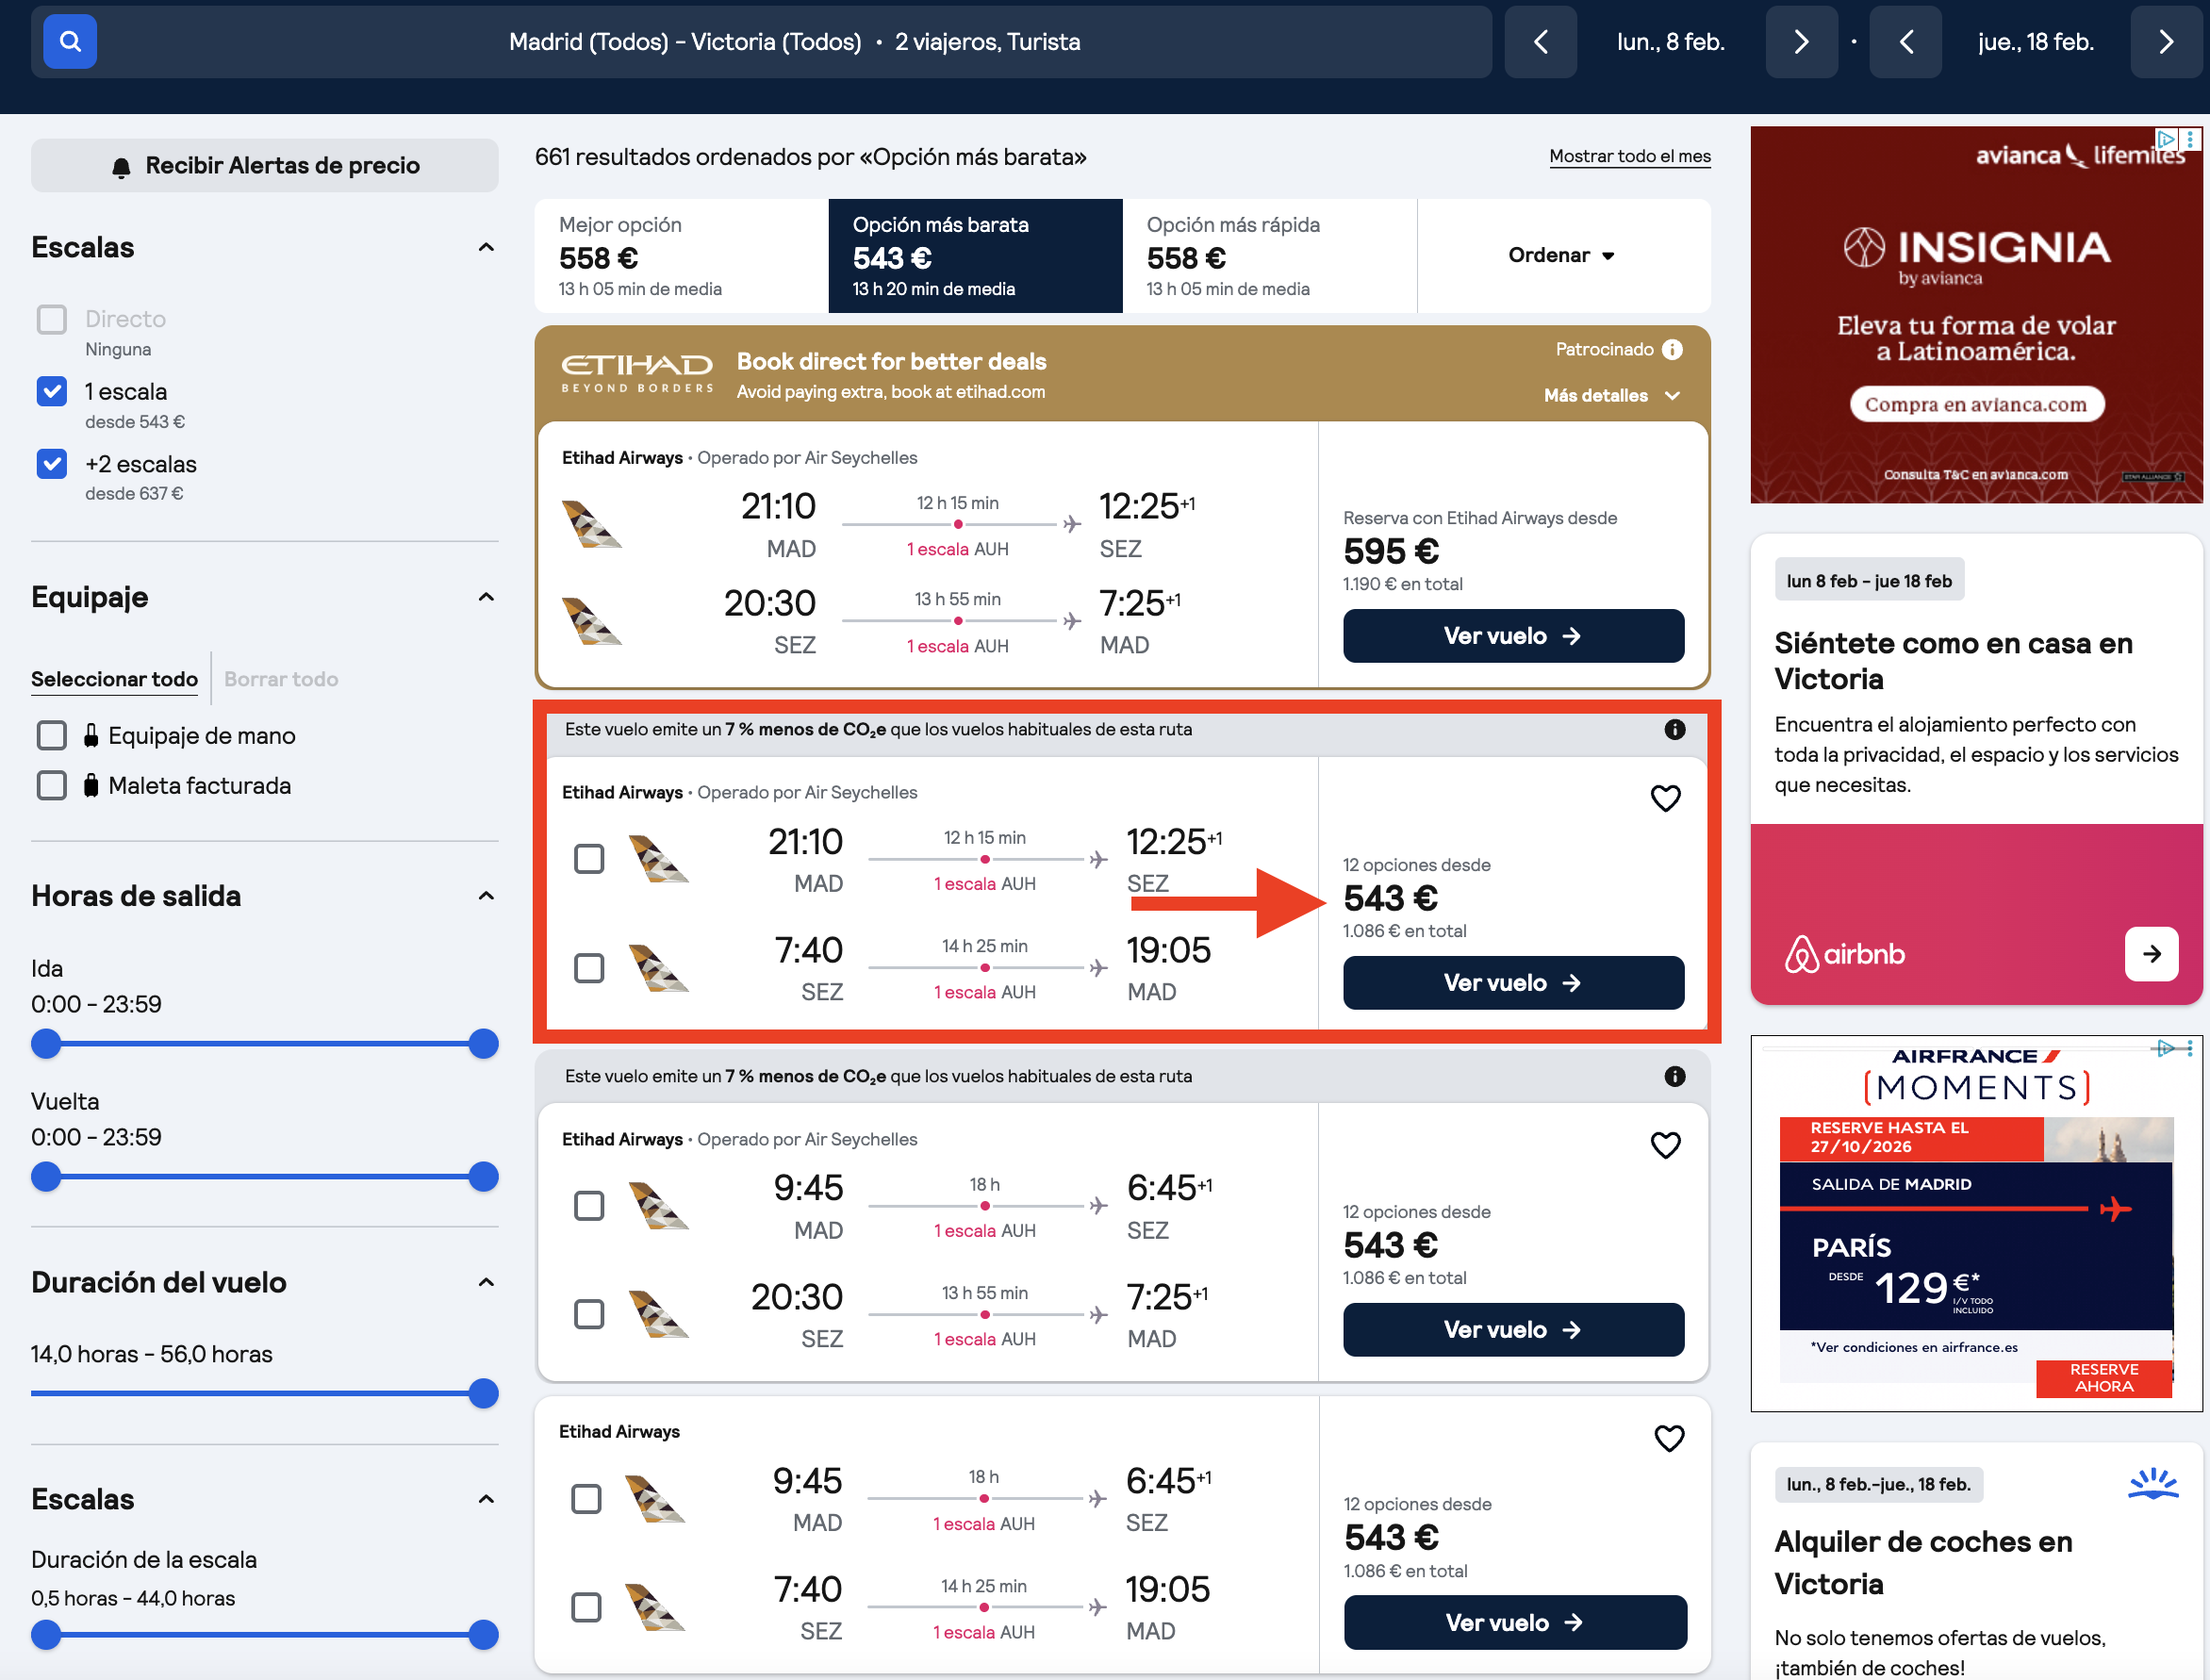Uncheck the +2 escalas filter
This screenshot has height=1680, width=2210.
52,464
